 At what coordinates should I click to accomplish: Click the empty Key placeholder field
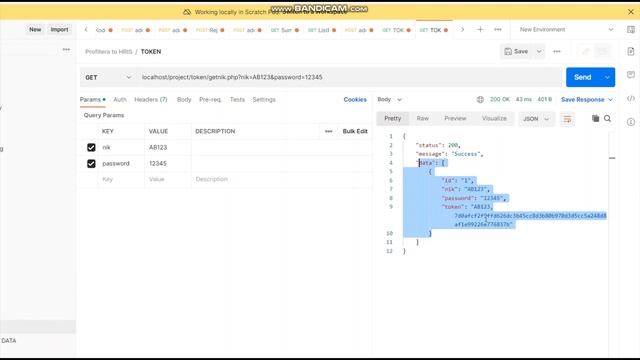pos(121,179)
